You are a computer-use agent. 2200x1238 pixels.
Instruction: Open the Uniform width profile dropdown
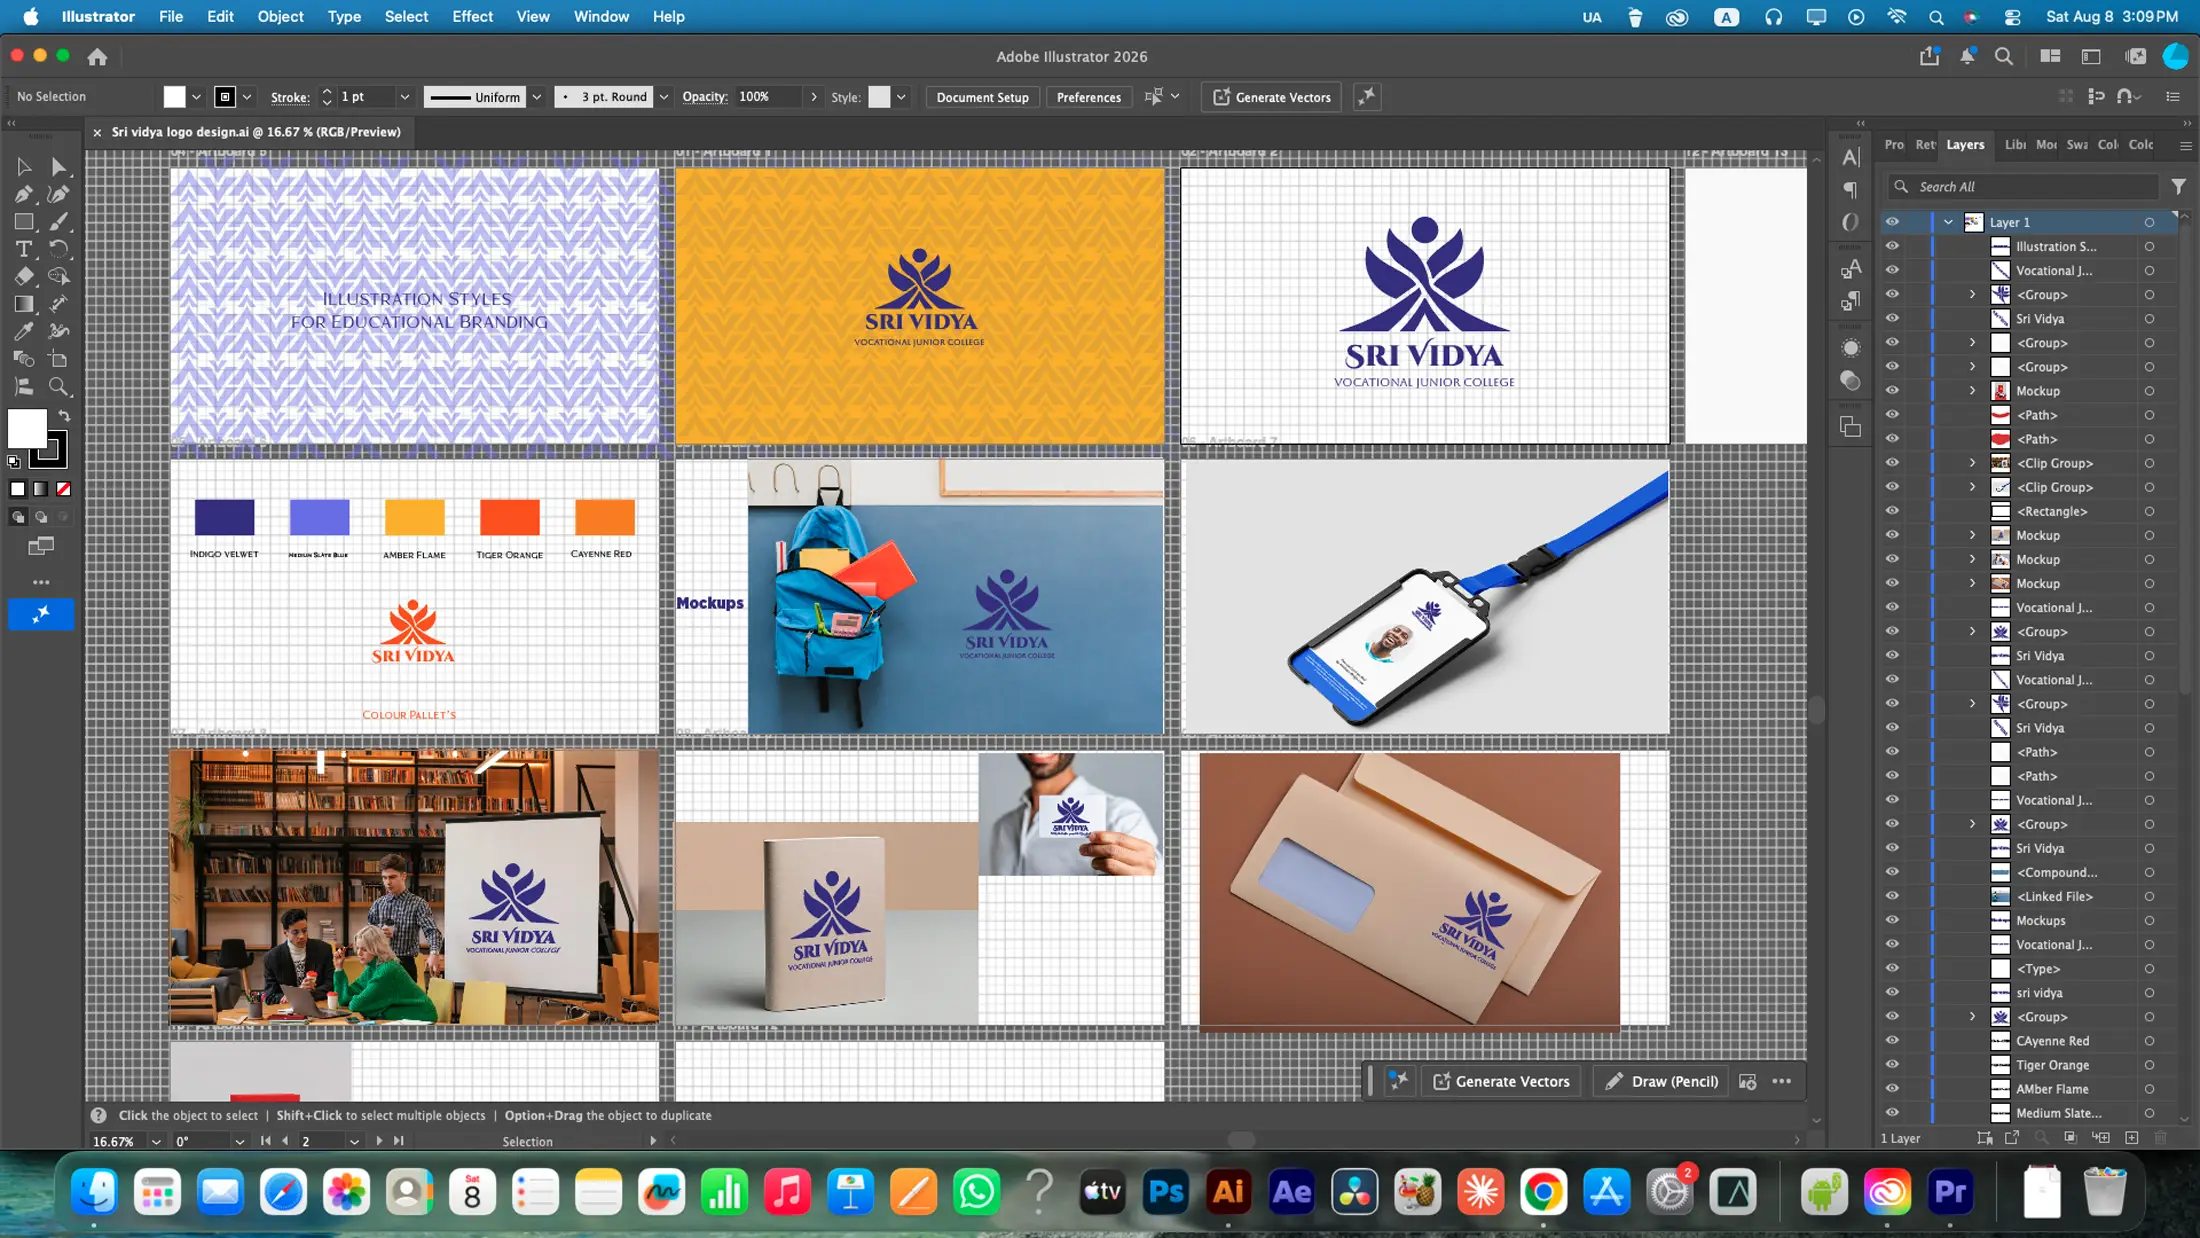tap(536, 97)
